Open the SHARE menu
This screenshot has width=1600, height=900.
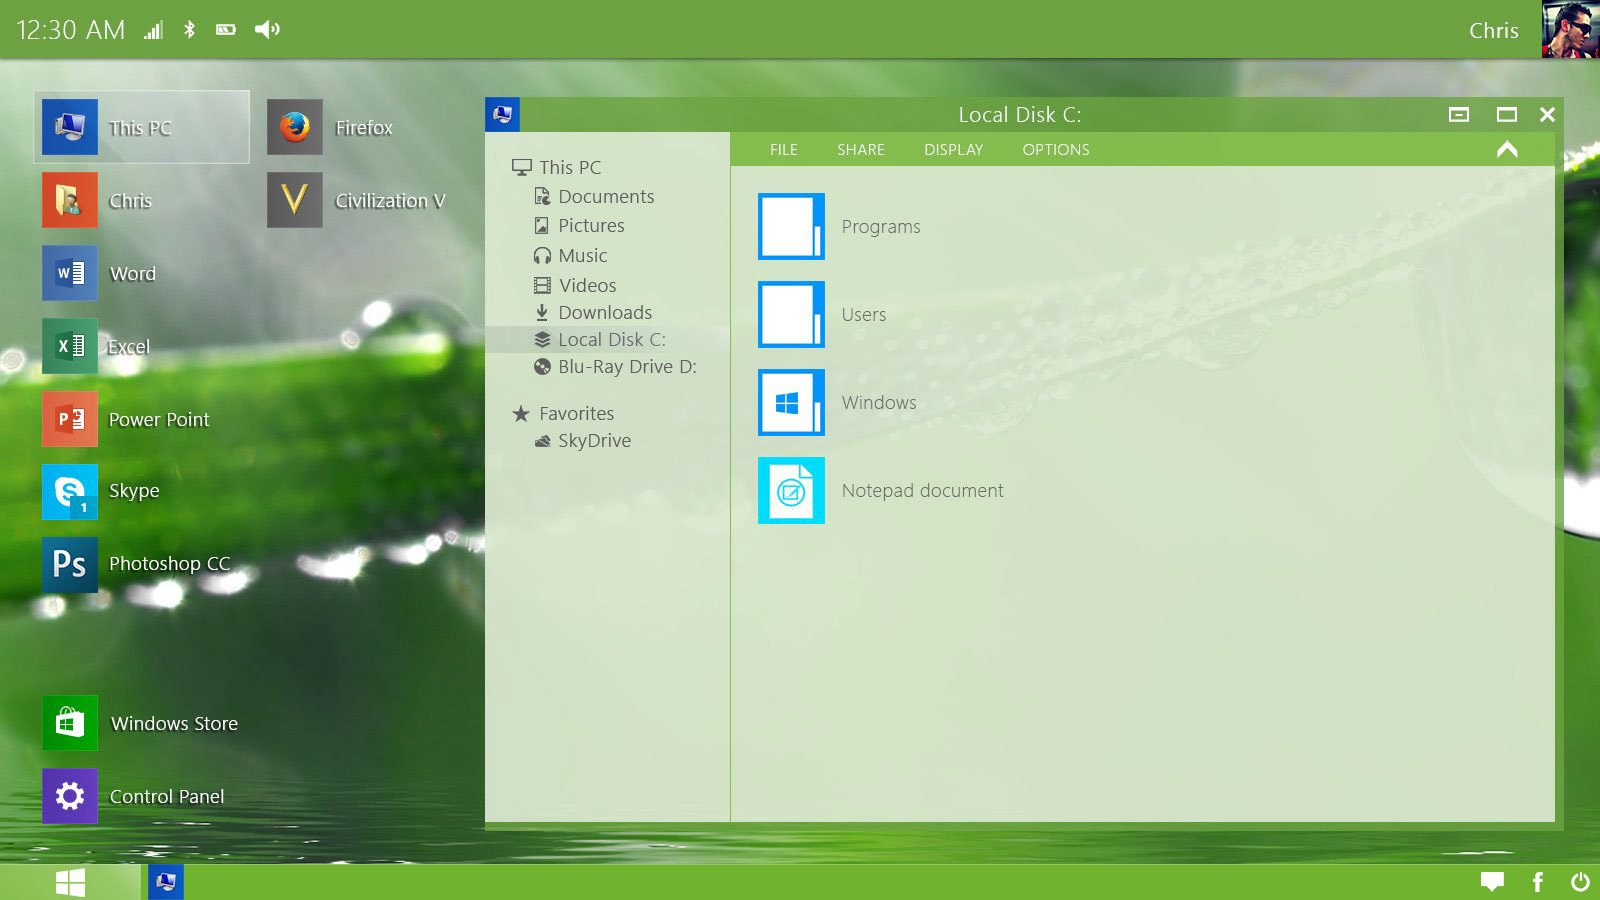[861, 149]
